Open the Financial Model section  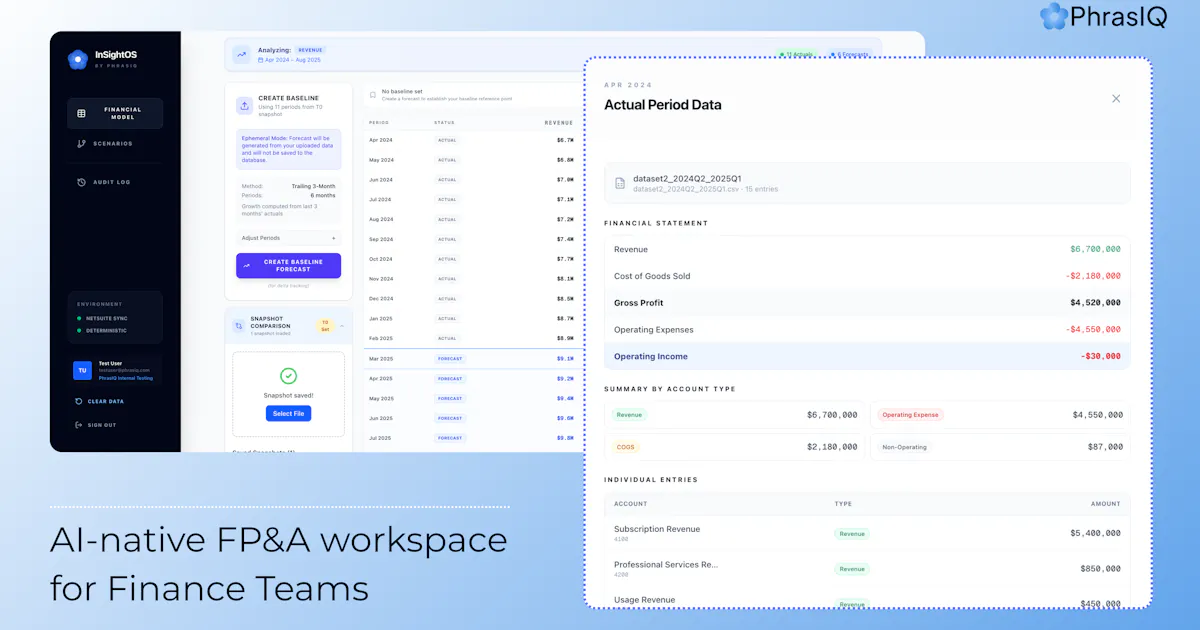[x=115, y=113]
